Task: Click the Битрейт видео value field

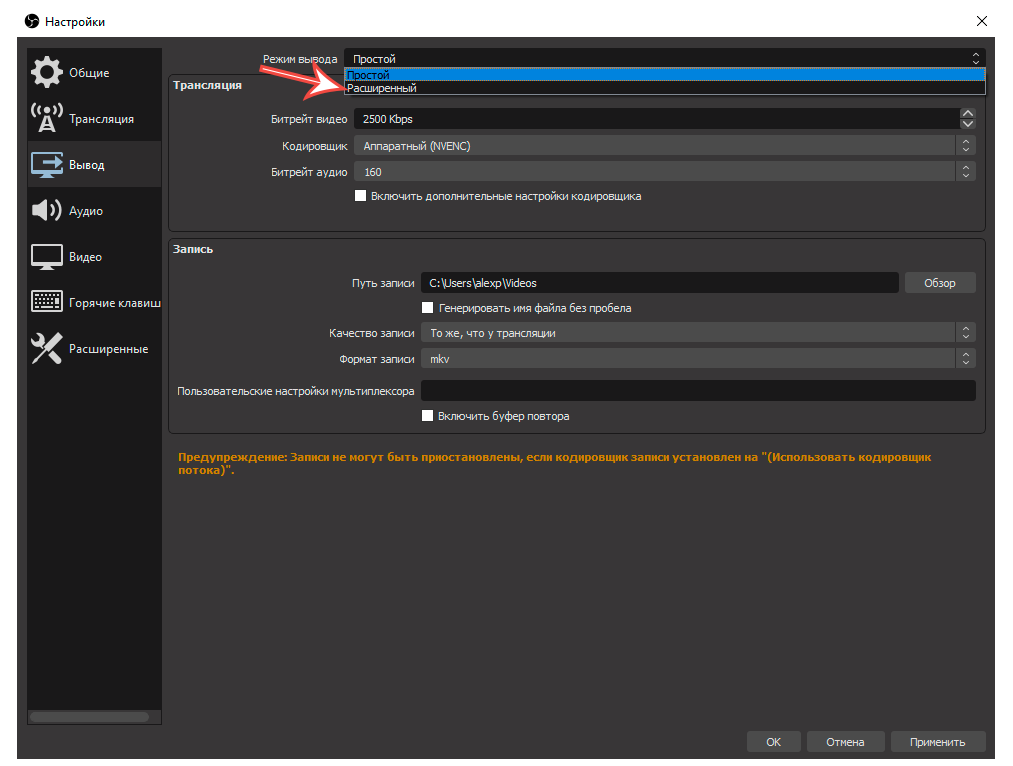Action: (656, 119)
